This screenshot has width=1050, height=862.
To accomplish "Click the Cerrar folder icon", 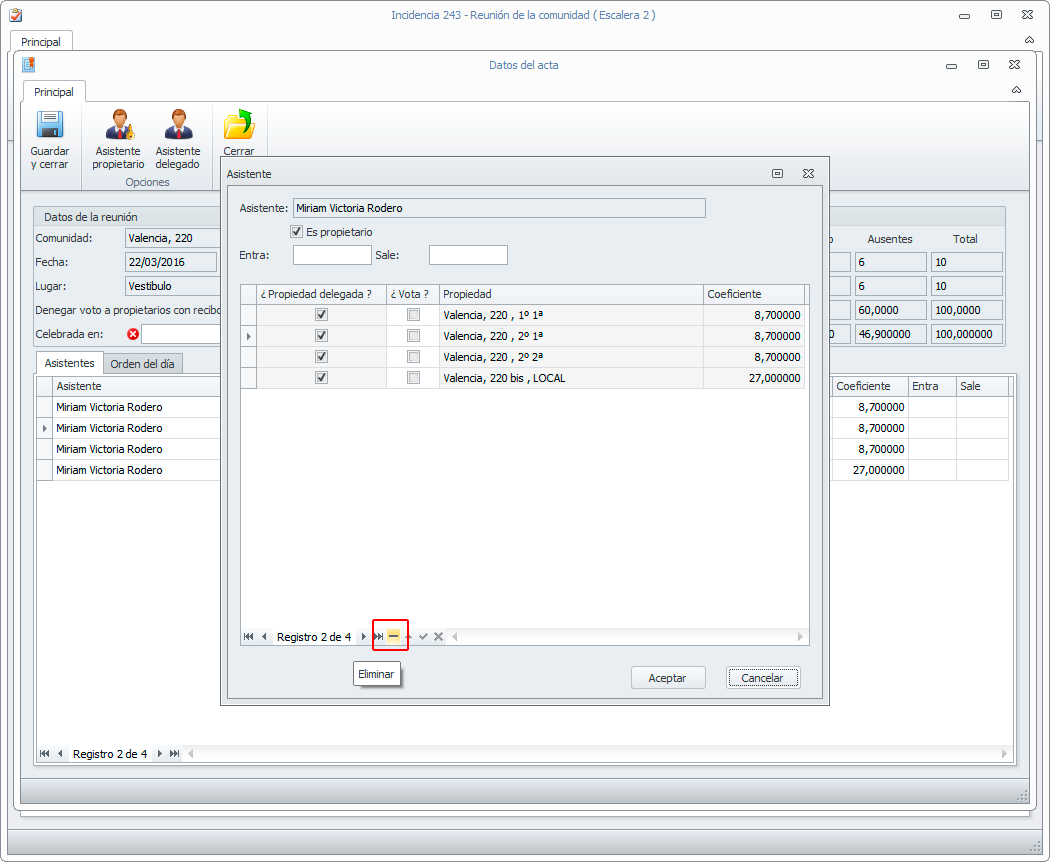I will coord(239,125).
